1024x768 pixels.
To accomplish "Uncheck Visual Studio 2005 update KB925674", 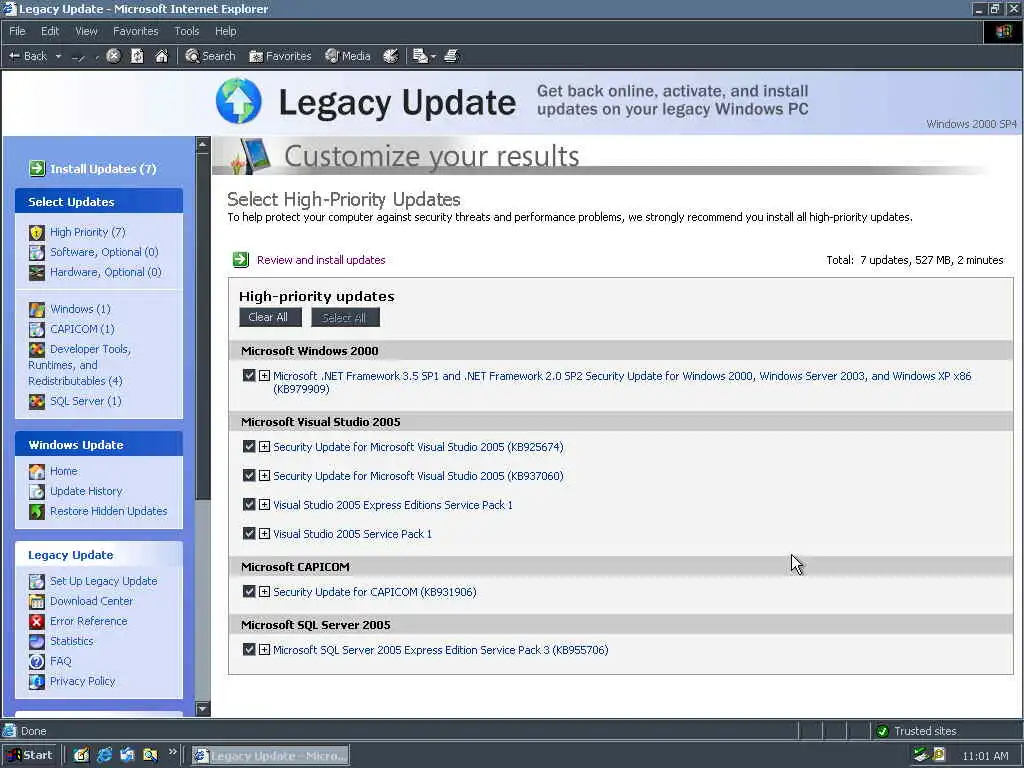I will (249, 447).
